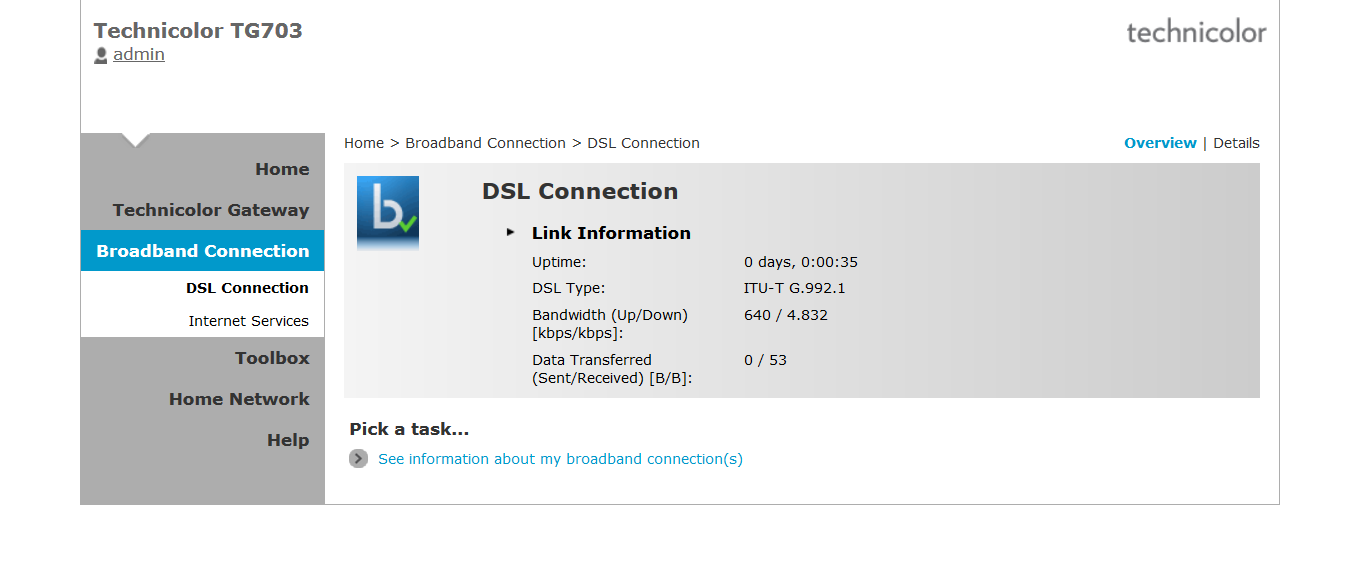Image resolution: width=1372 pixels, height=572 pixels.
Task: Click the admin user link
Action: coord(139,54)
